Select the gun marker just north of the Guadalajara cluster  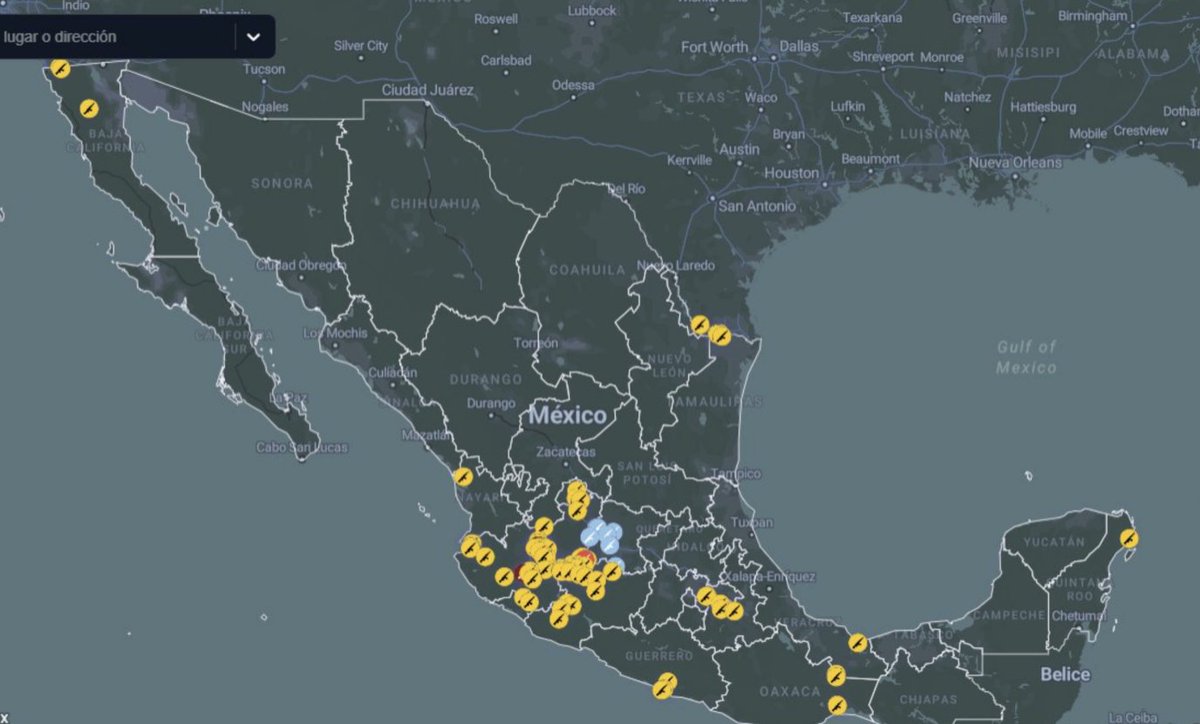pyautogui.click(x=544, y=525)
